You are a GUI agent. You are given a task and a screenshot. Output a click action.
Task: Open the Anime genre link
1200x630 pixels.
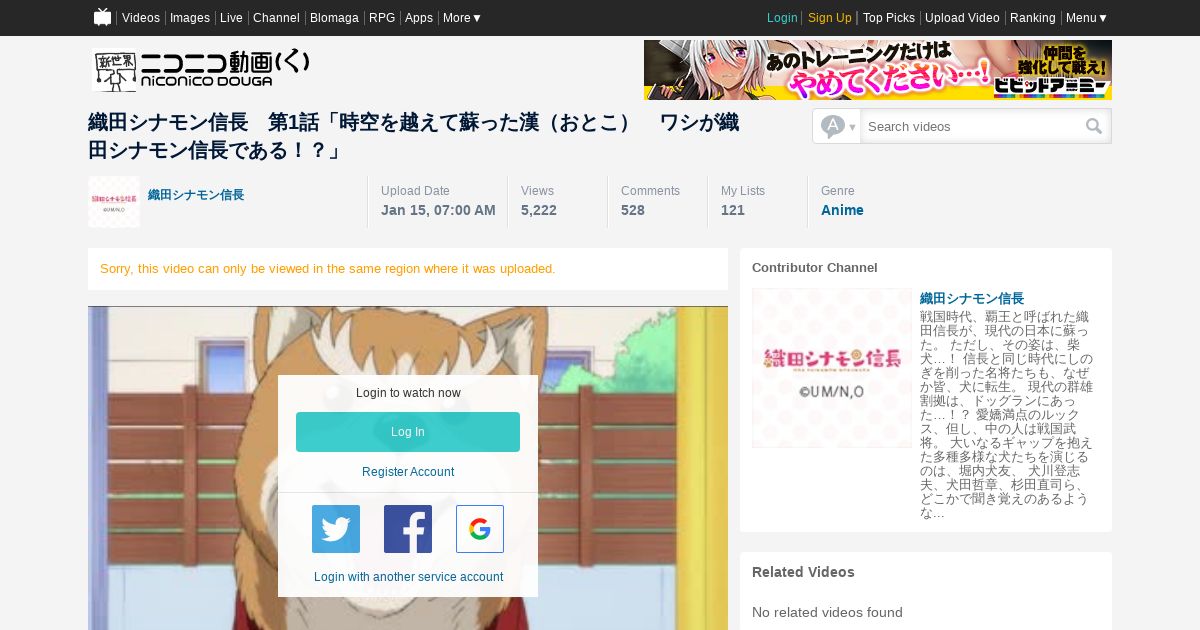click(842, 210)
